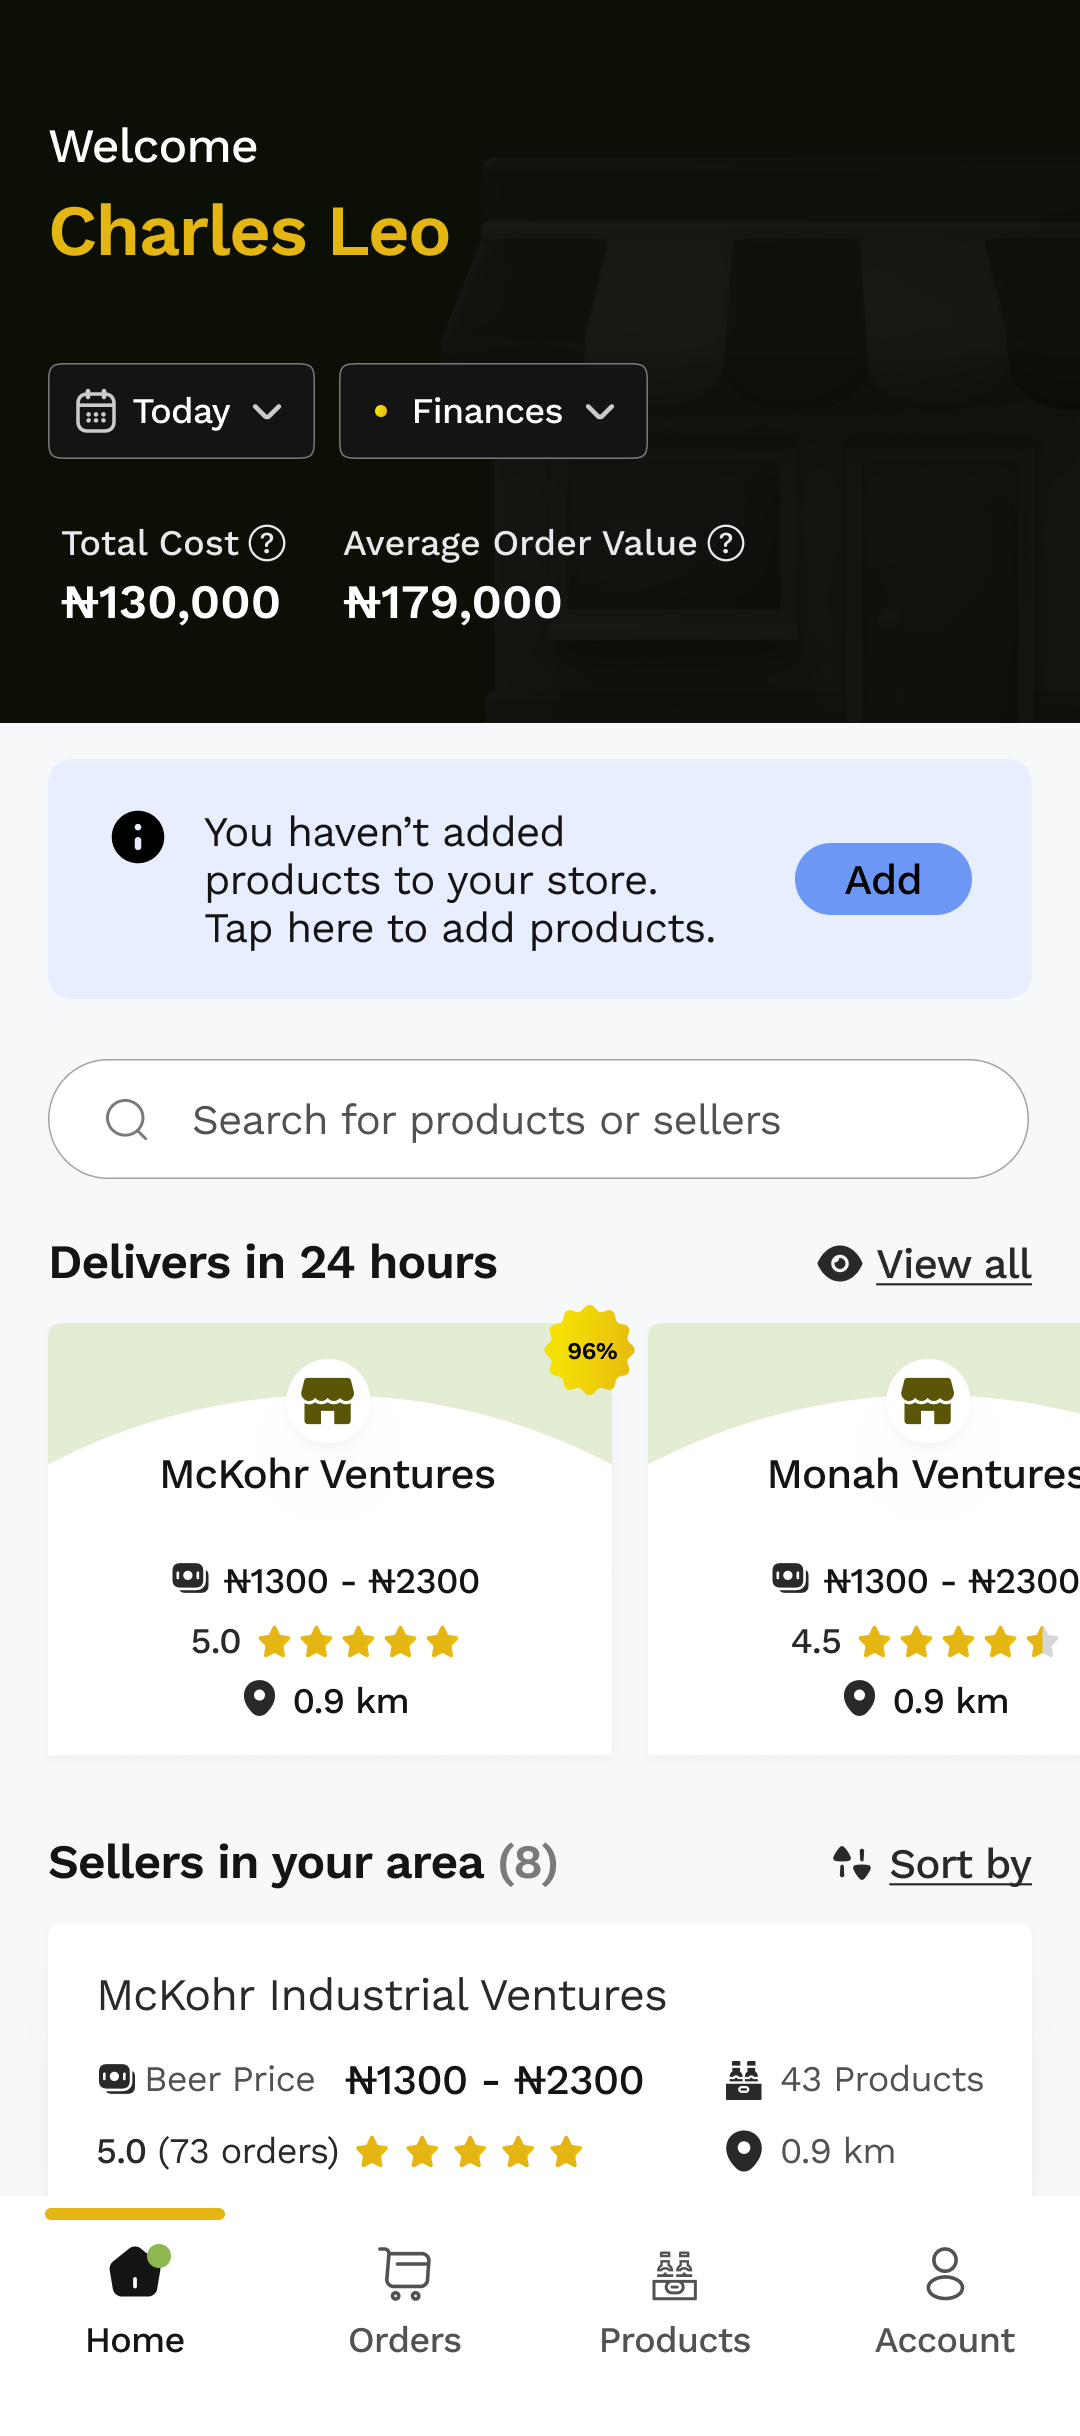Open the Account tab

pyautogui.click(x=945, y=2298)
